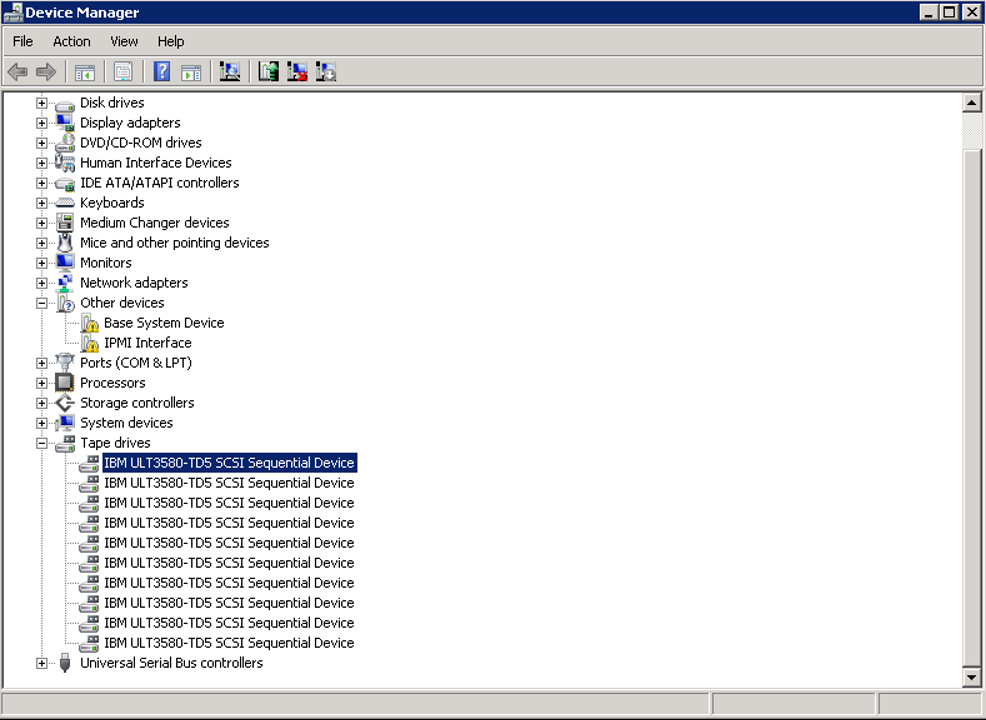This screenshot has height=720, width=986.
Task: Select the highlighted IBM ULT3580-TD5 tape drive
Action: pyautogui.click(x=230, y=463)
